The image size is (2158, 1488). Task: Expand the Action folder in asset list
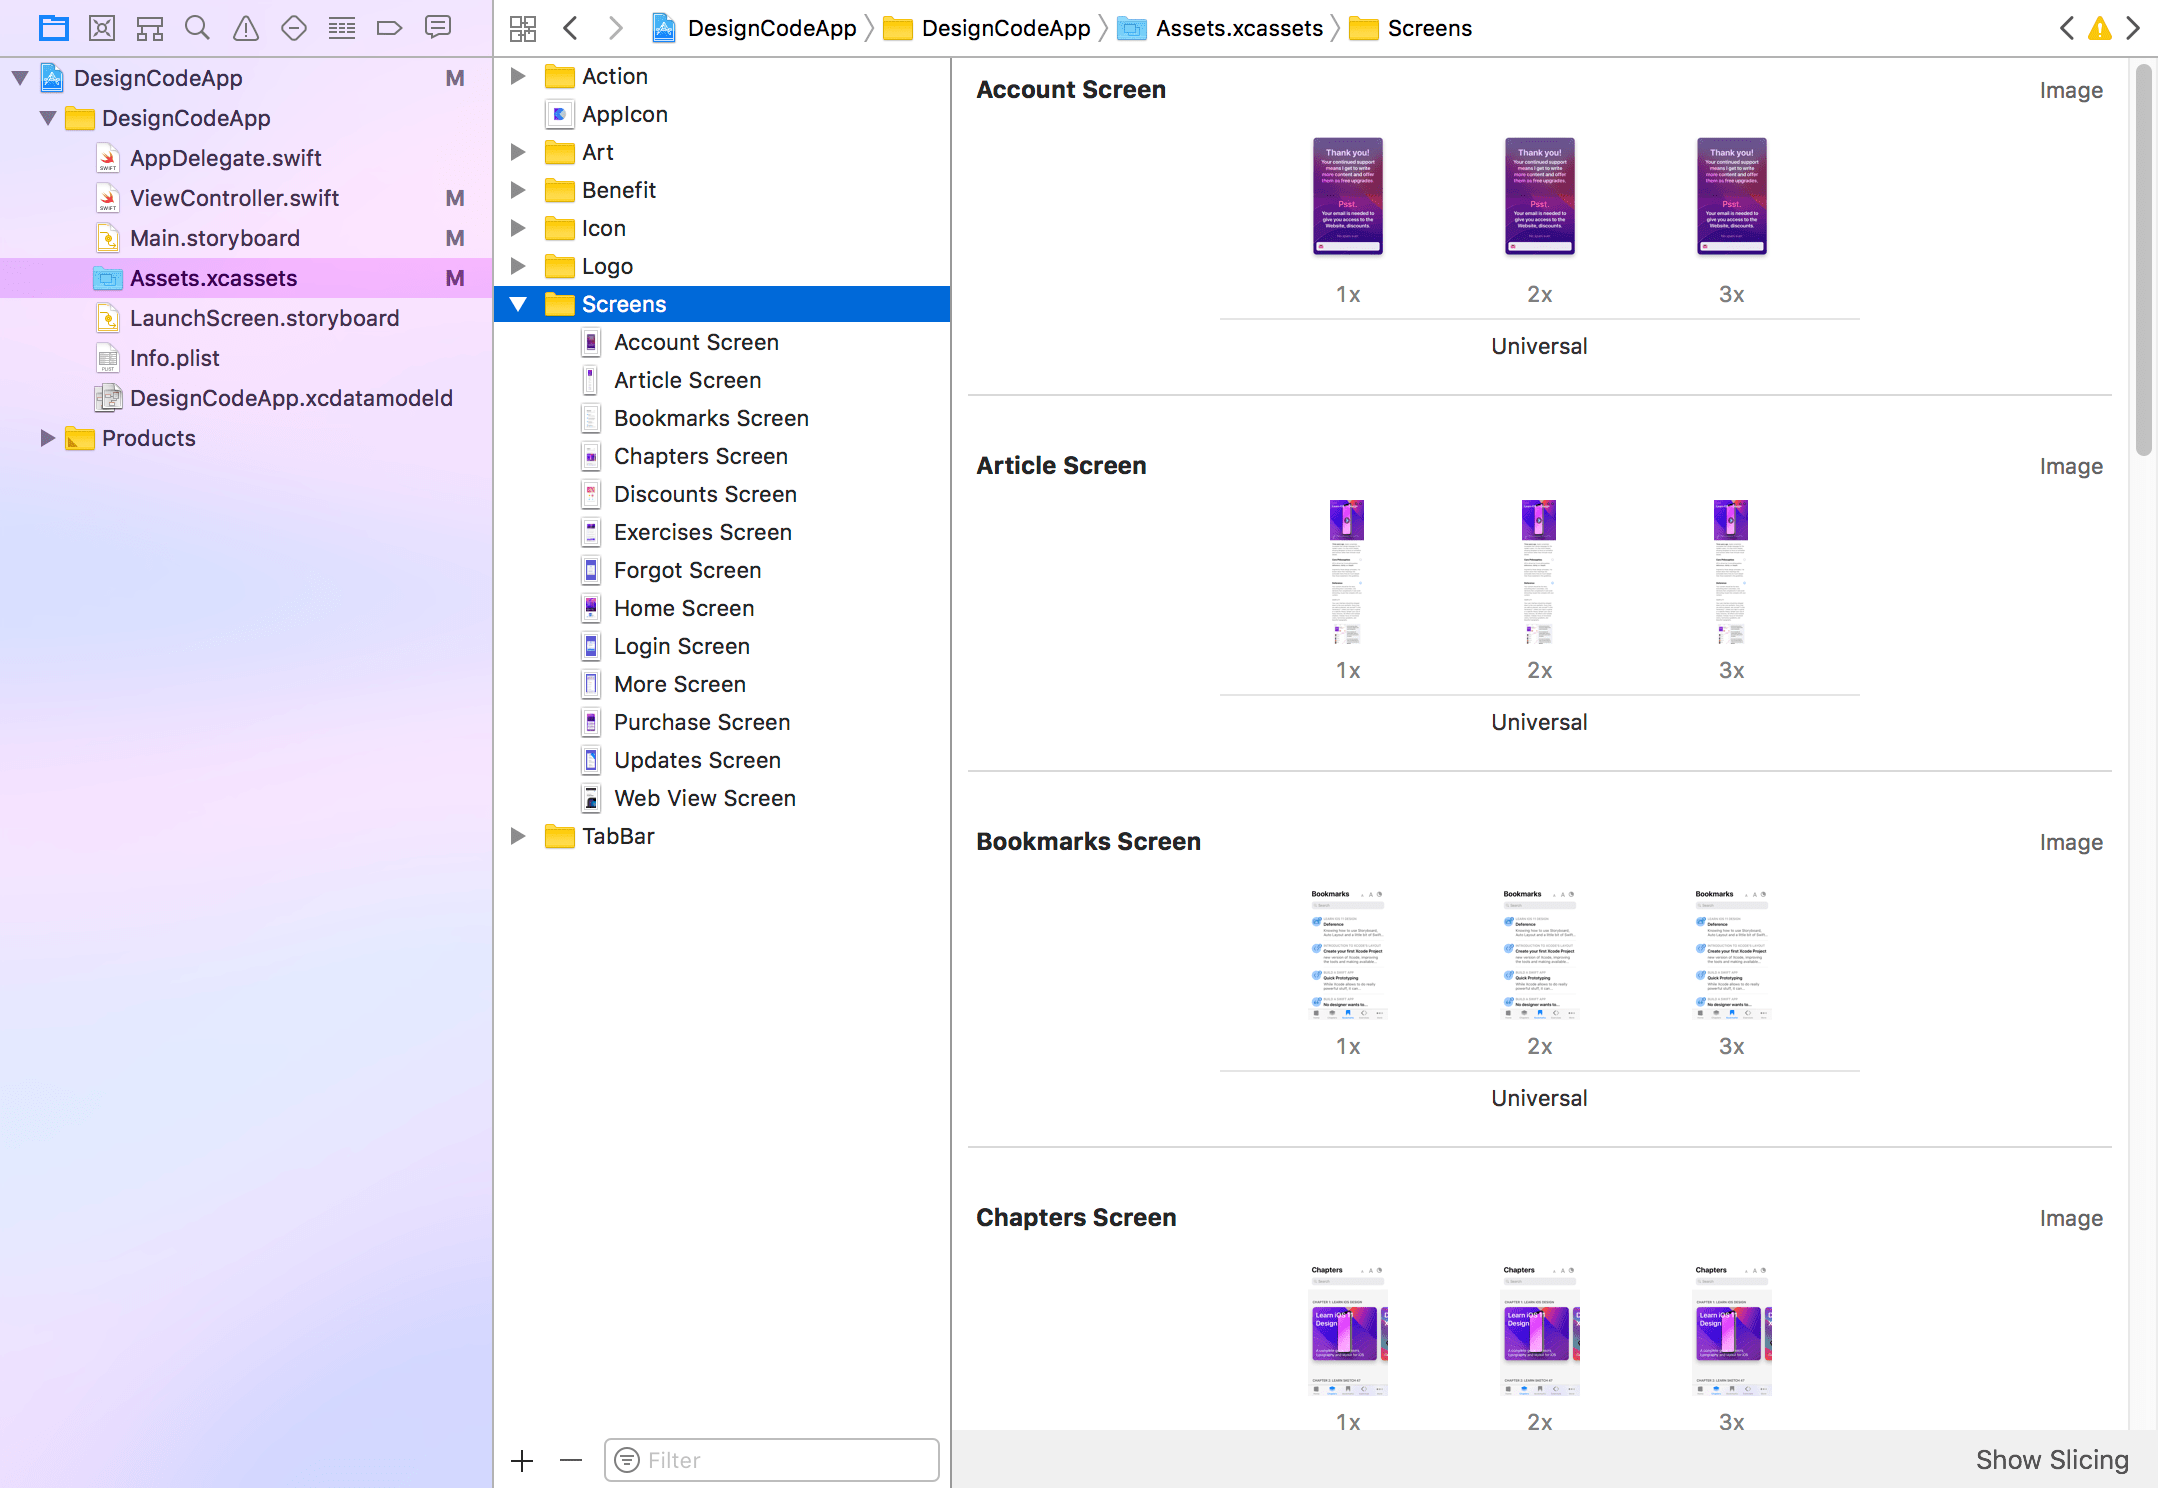[x=517, y=75]
